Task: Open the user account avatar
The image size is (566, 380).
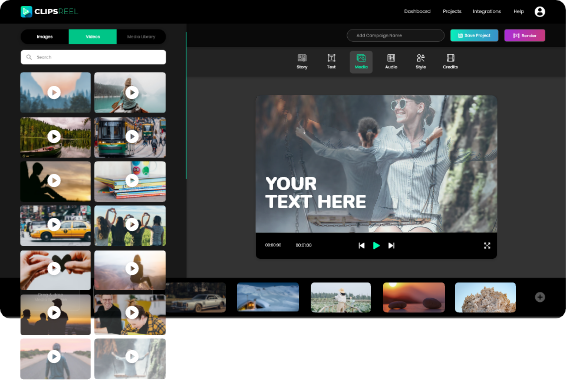Action: click(540, 12)
